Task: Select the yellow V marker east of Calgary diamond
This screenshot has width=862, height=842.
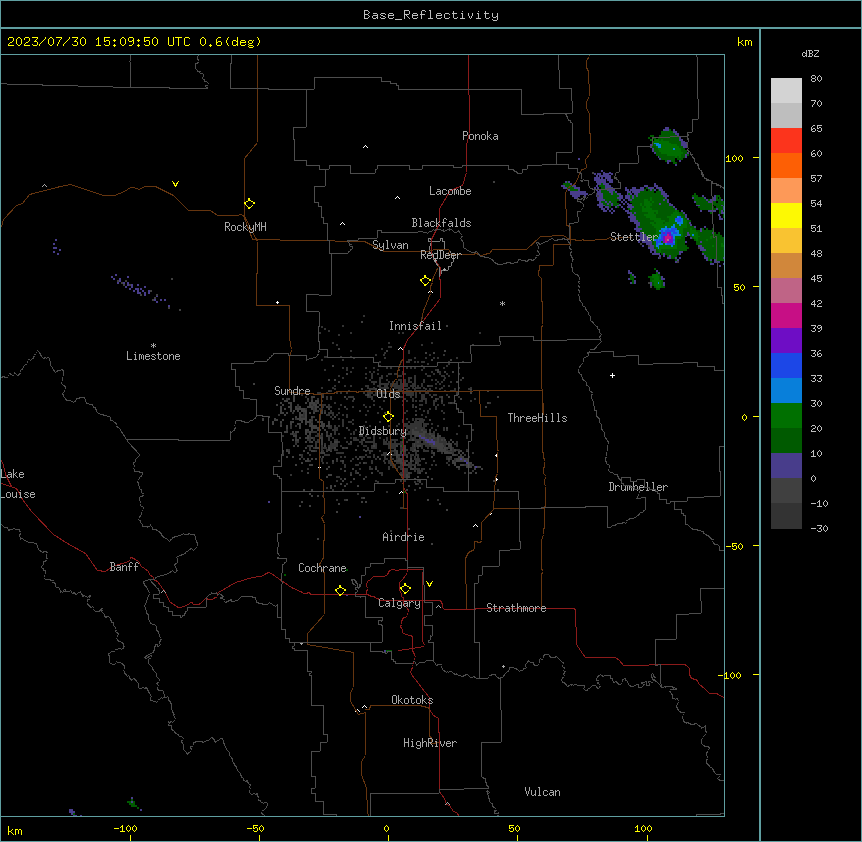Action: coord(429,584)
